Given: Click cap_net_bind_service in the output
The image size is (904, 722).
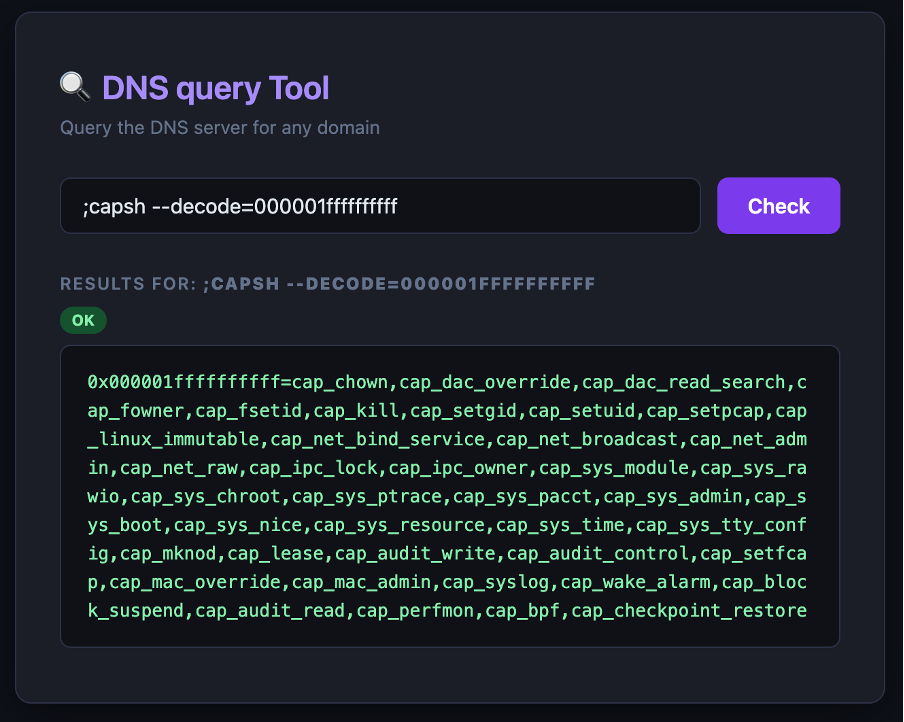Looking at the screenshot, I should pyautogui.click(x=378, y=439).
